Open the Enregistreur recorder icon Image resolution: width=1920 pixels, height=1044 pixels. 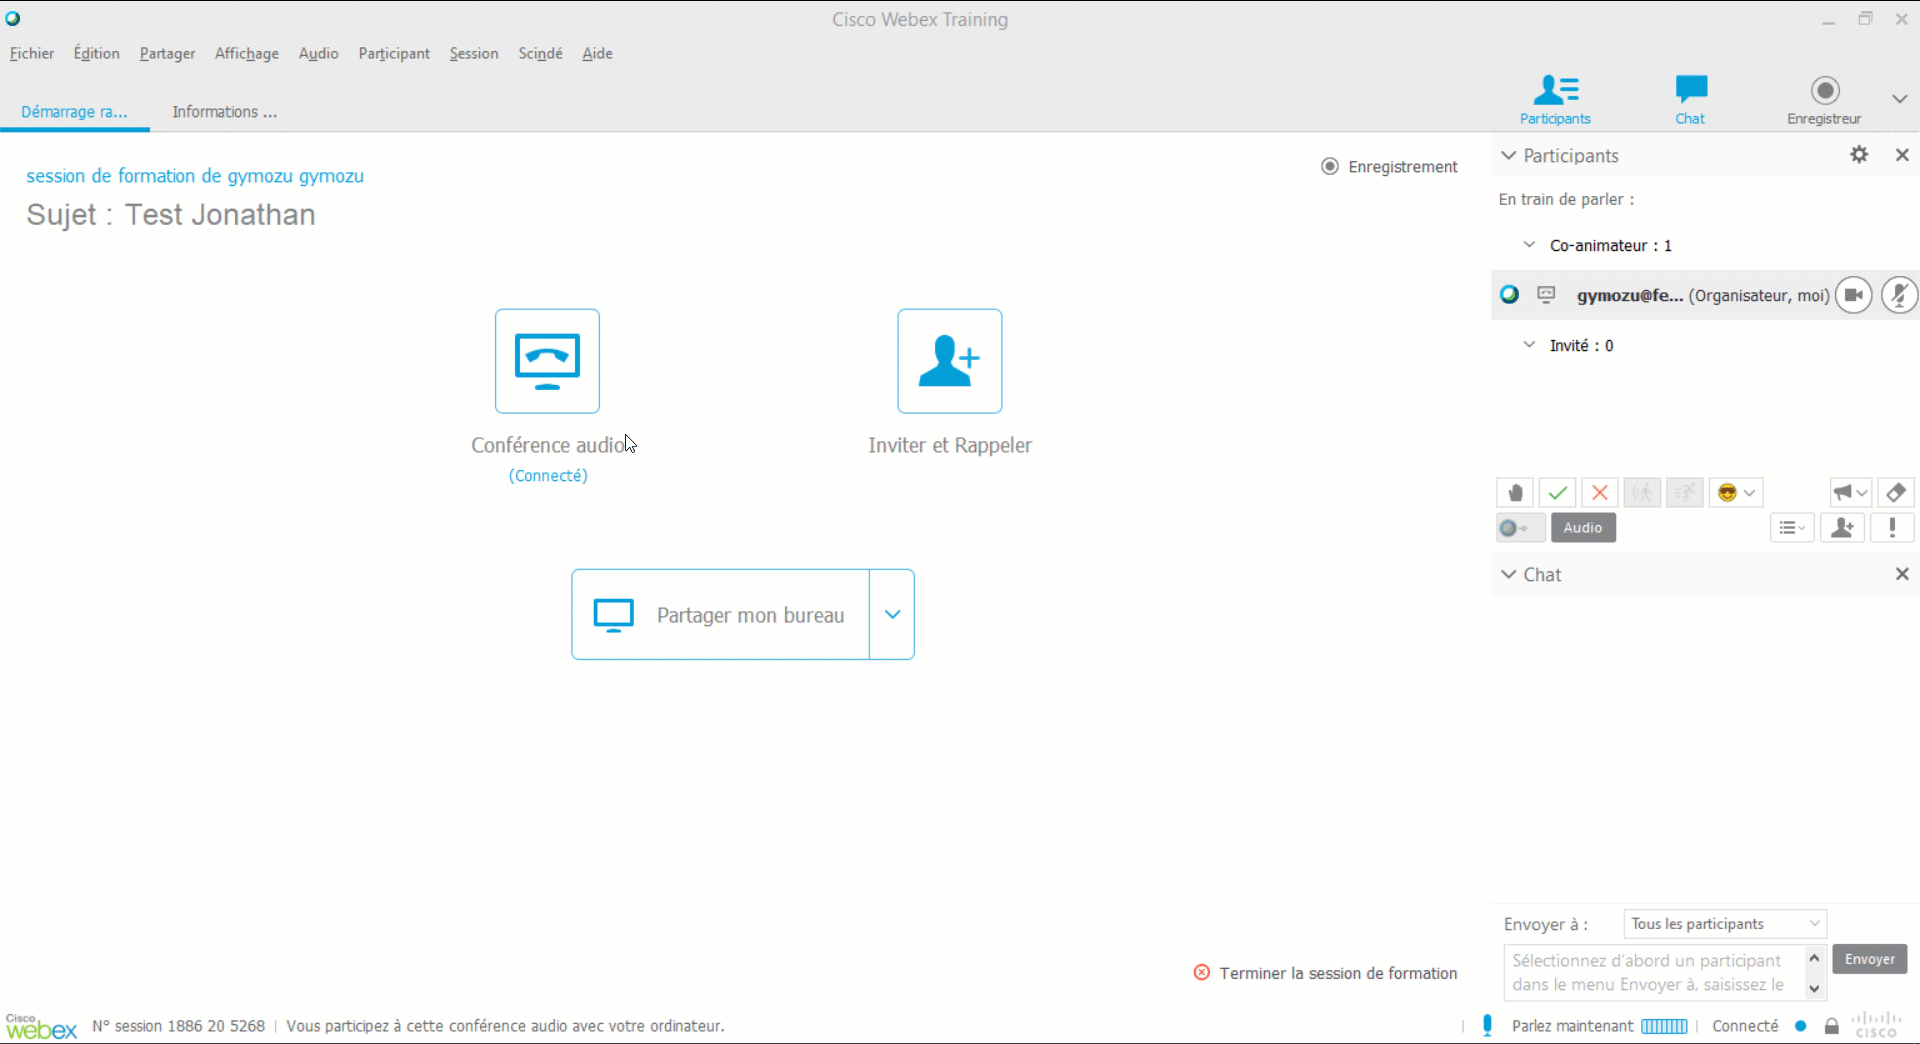click(1824, 100)
